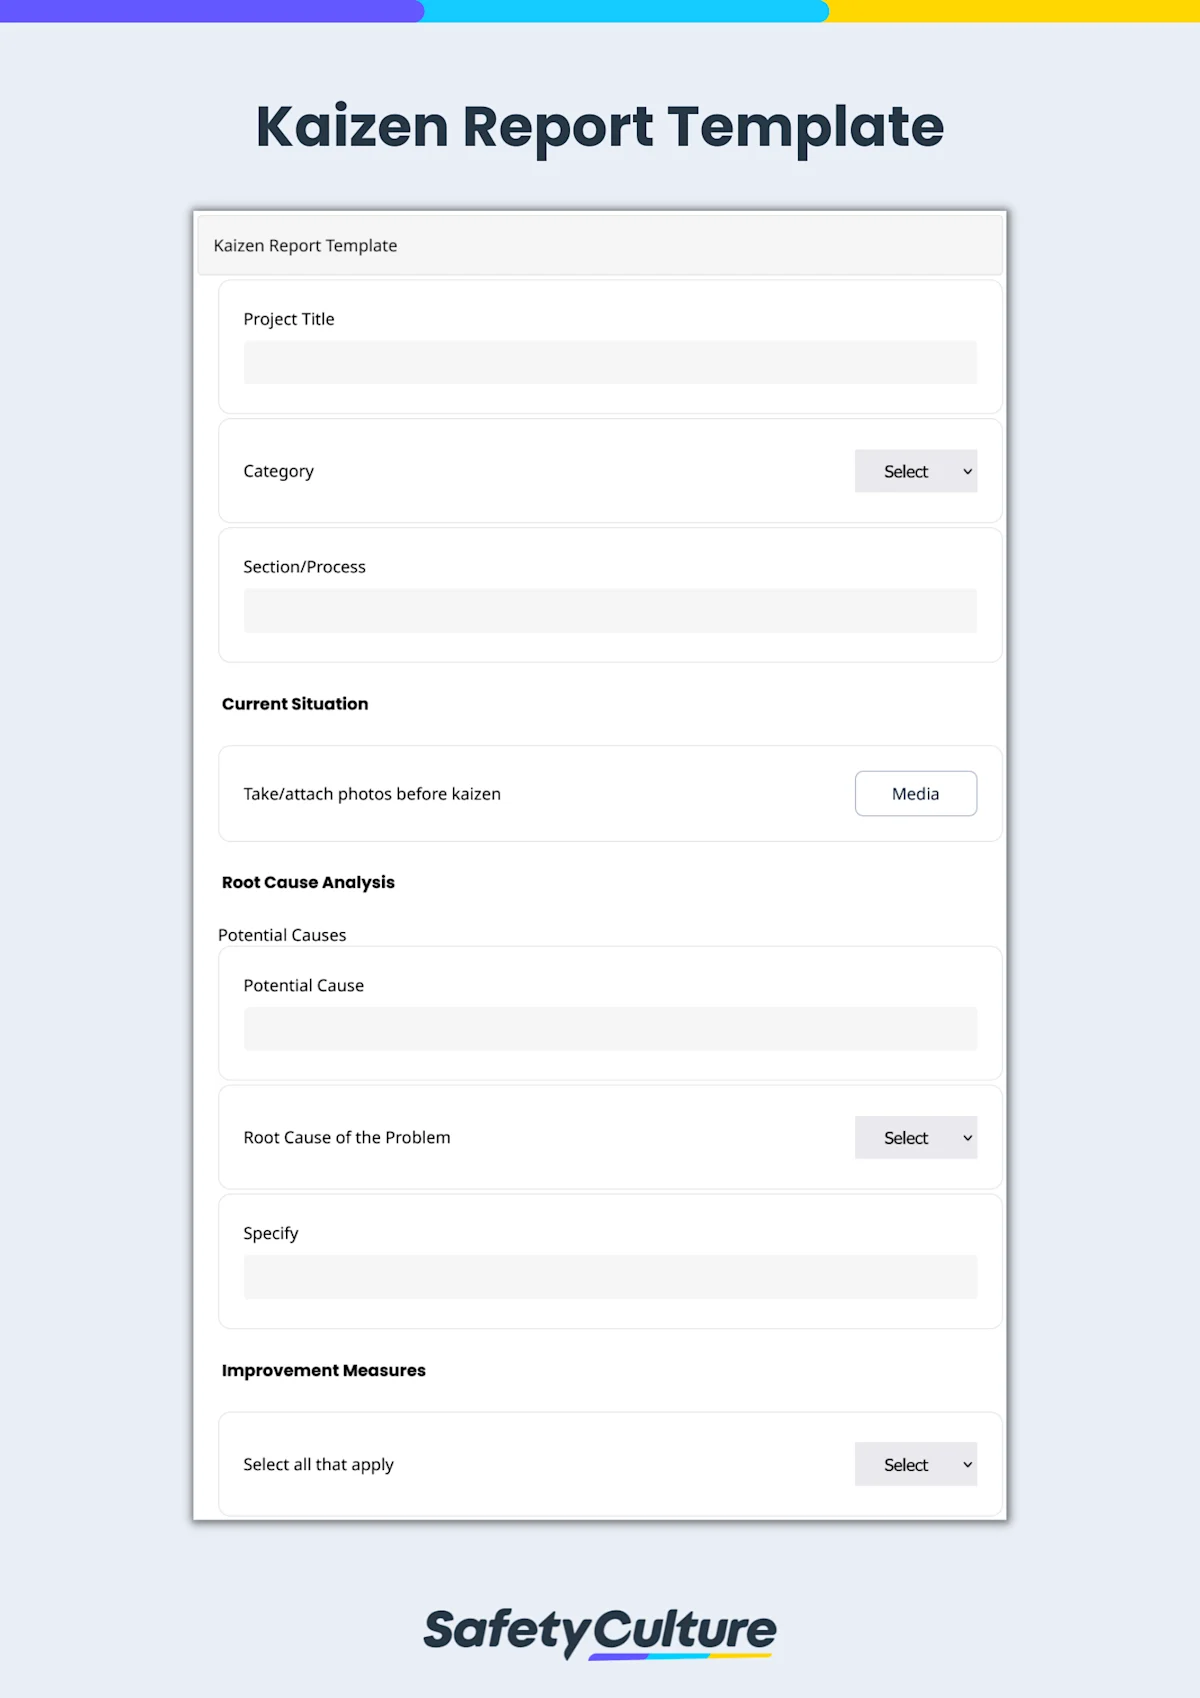1200x1698 pixels.
Task: Click the Kaizen Report Template page title
Action: (599, 127)
